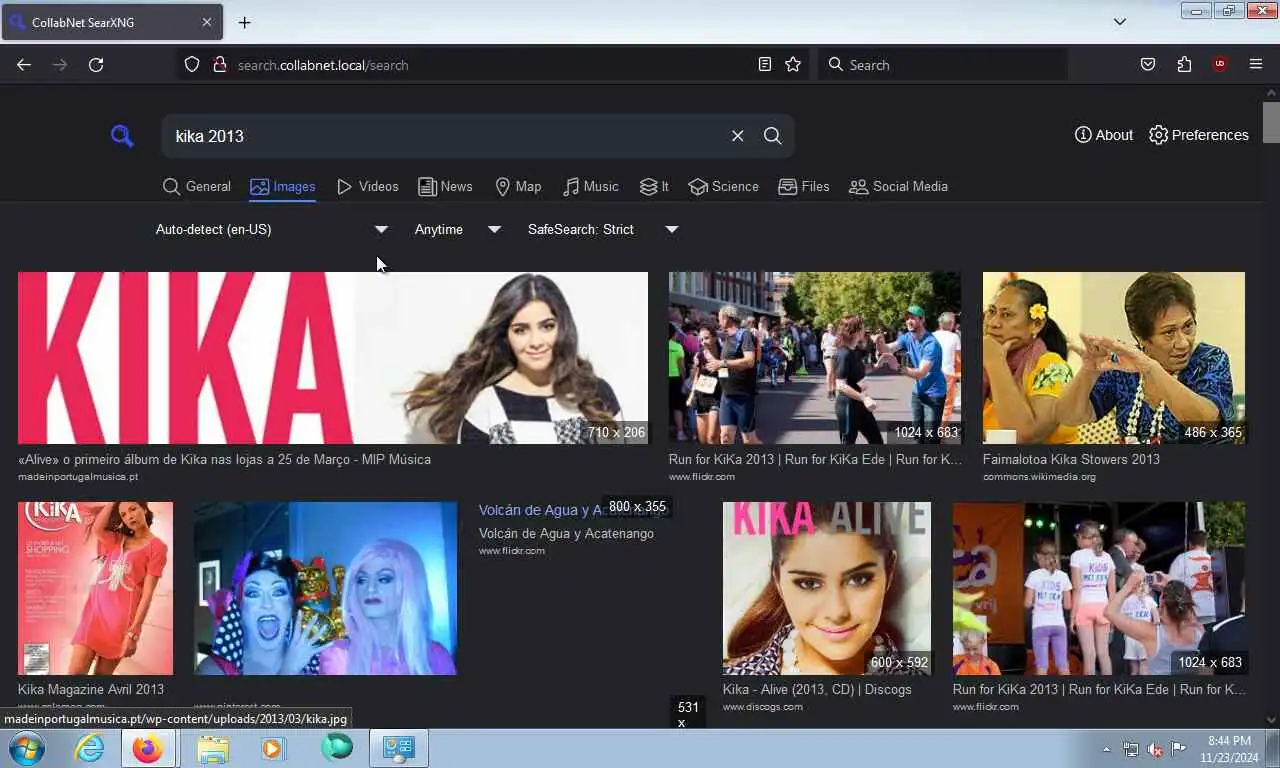Viewport: 1280px width, 768px height.
Task: Click the muted volume tray icon
Action: click(x=1155, y=749)
